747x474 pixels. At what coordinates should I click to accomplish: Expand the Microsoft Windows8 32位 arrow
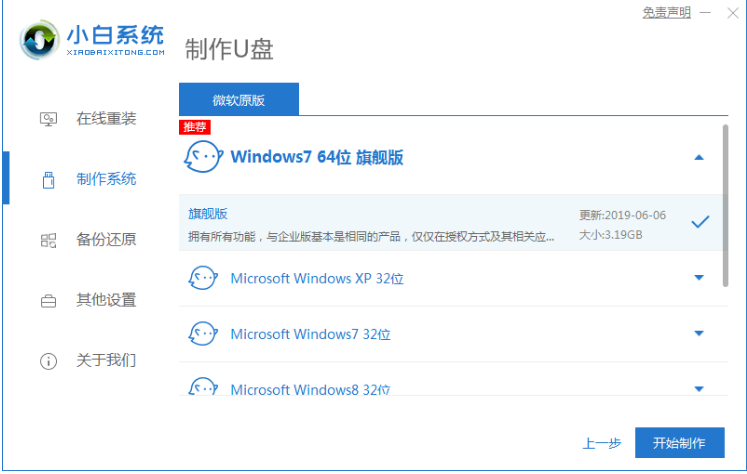point(699,388)
